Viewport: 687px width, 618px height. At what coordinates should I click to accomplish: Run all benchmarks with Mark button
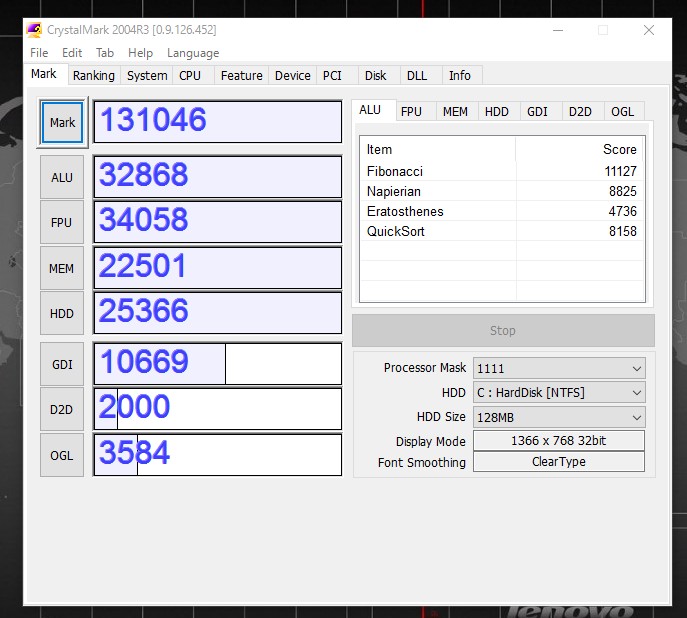tap(62, 122)
